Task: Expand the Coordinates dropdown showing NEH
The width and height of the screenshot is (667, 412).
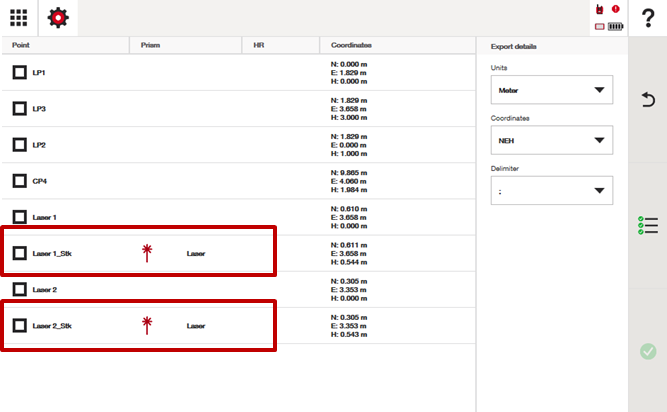Action: pos(552,141)
